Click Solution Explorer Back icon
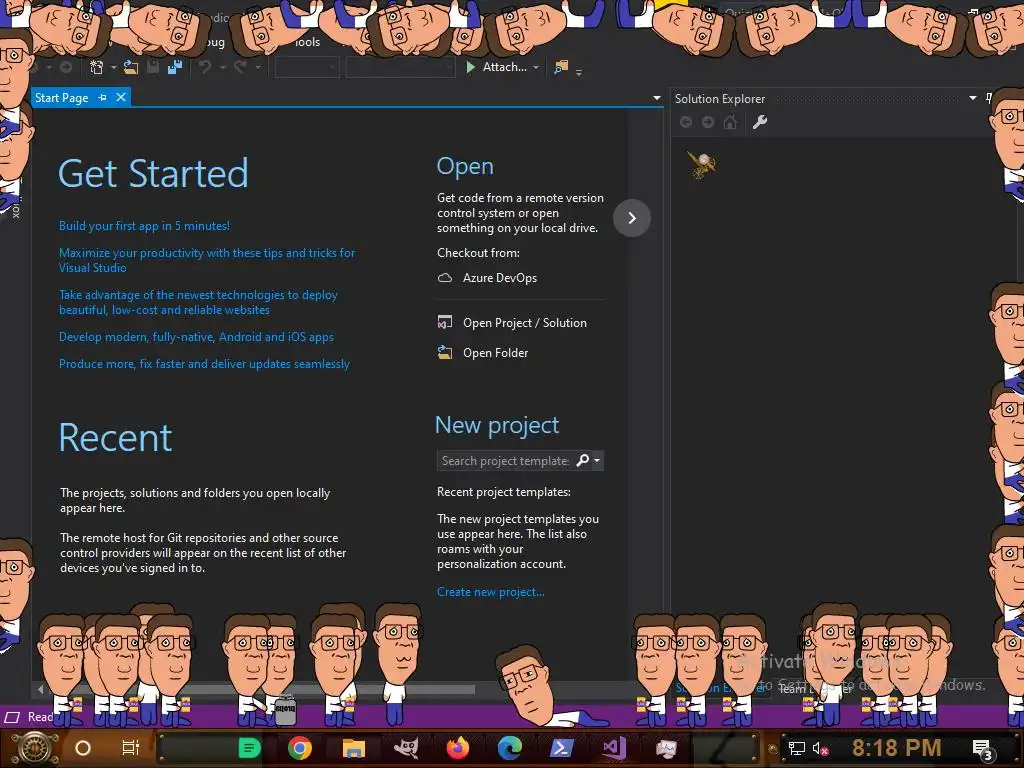The image size is (1024, 768). (686, 122)
